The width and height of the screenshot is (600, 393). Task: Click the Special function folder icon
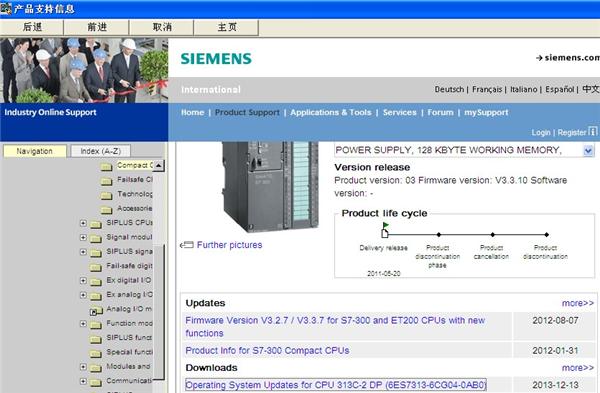coord(96,353)
